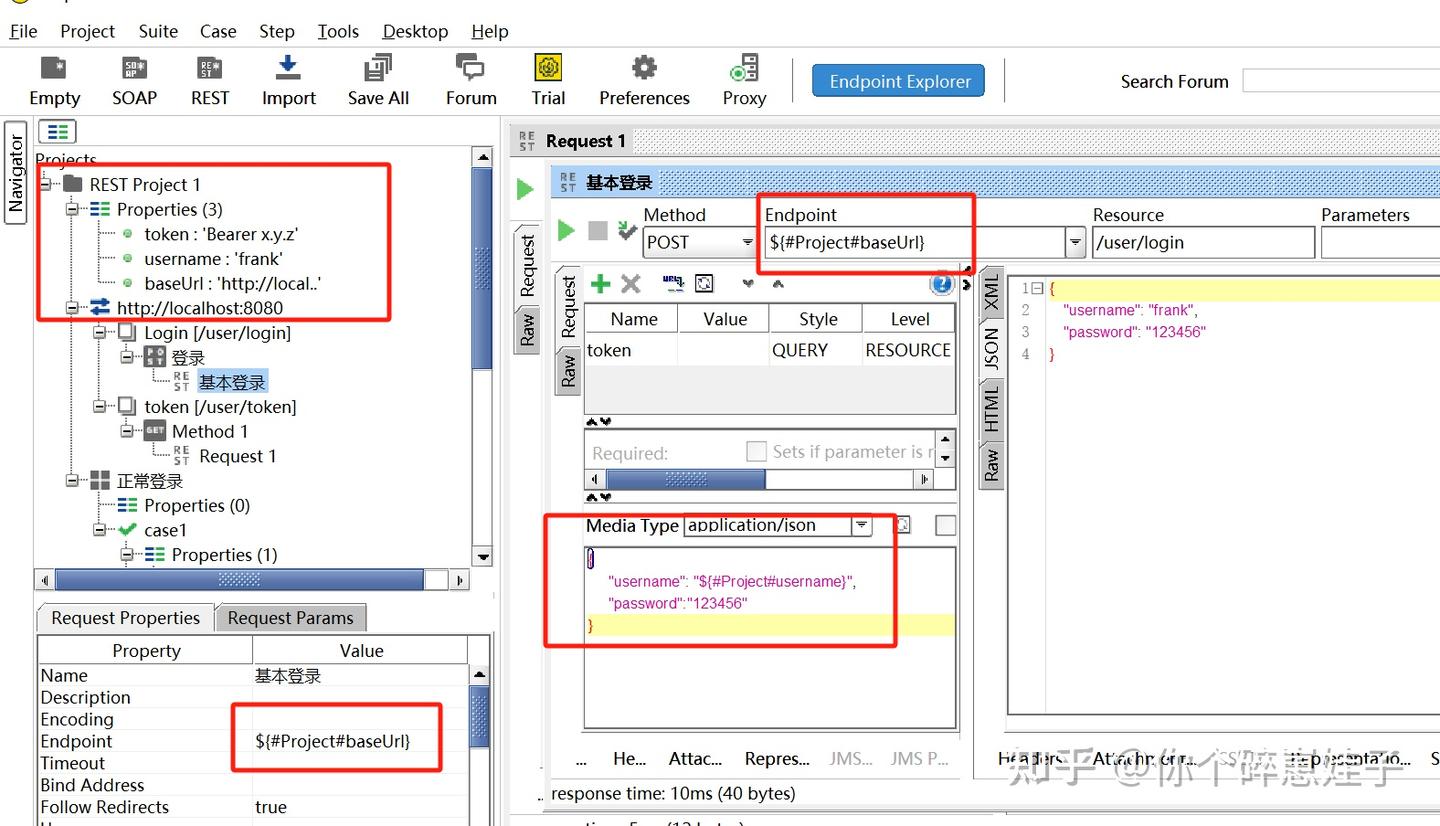Open the Forum from the toolbar

(471, 80)
